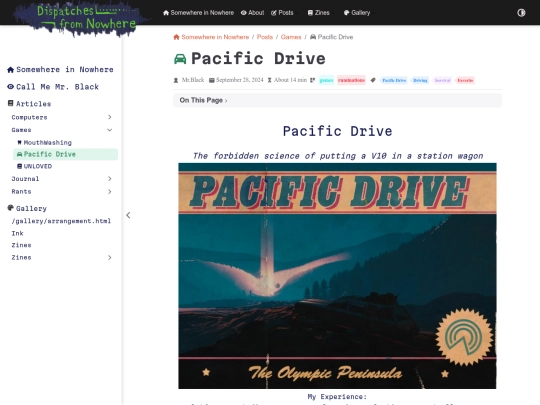Image resolution: width=540 pixels, height=405 pixels.
Task: Click the palette icon beside sidebar Gallery
Action: [11, 208]
